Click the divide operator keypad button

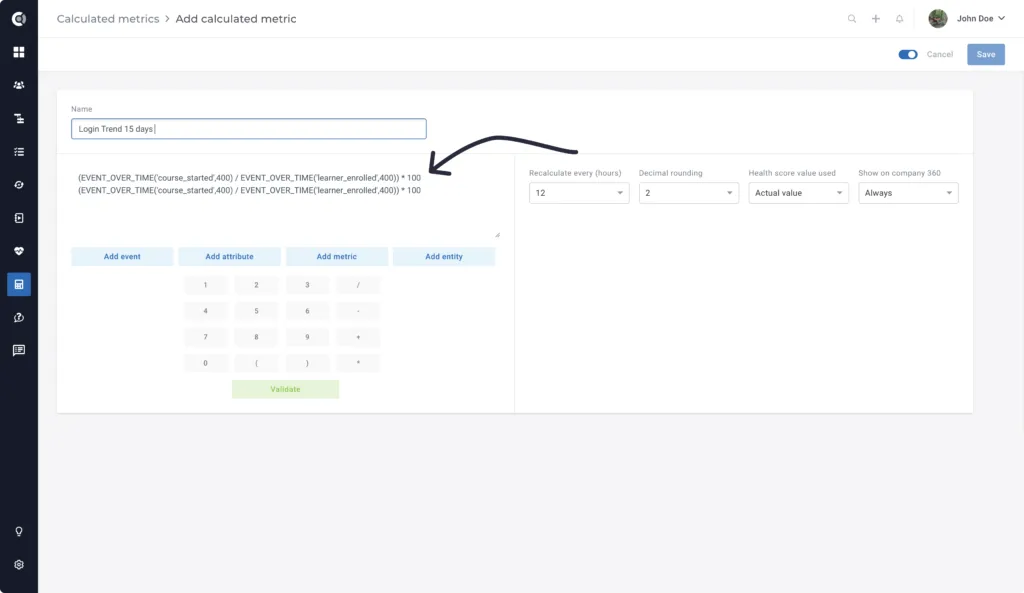coord(358,285)
